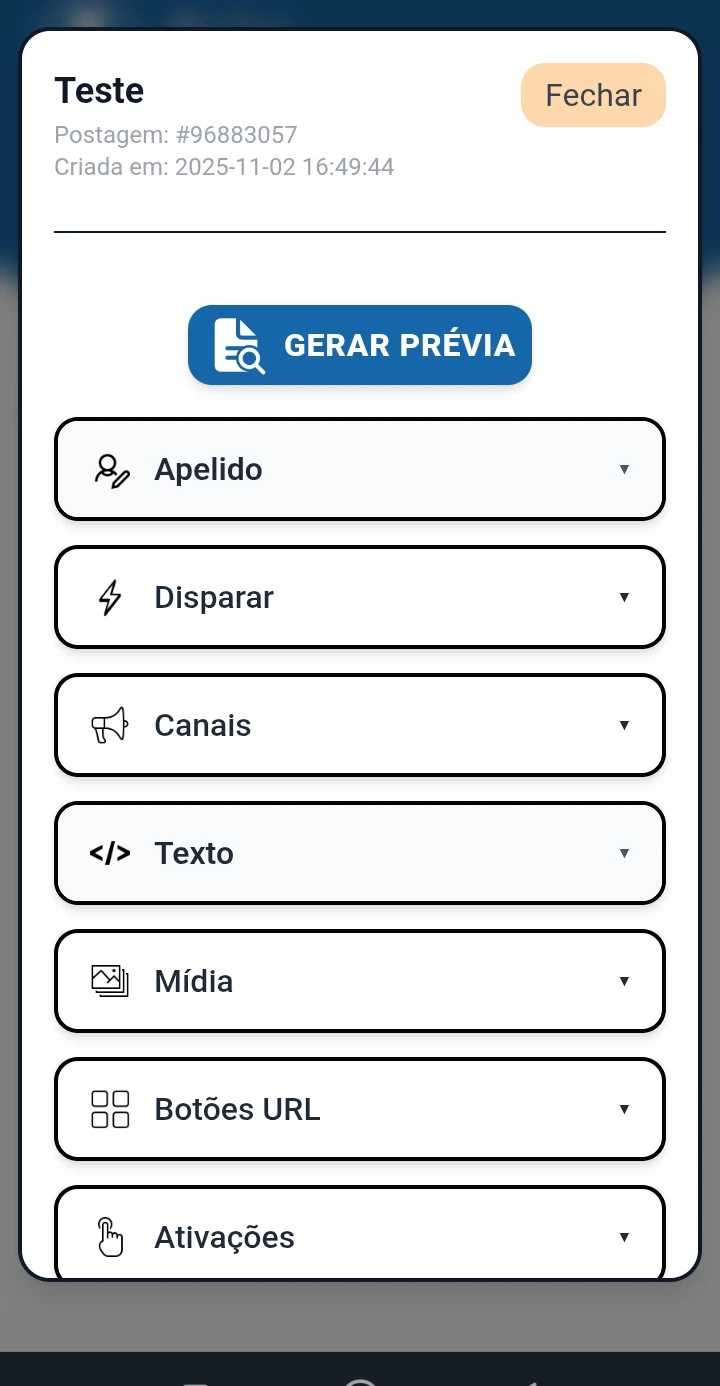Expand the Canais dropdown arrow
The height and width of the screenshot is (1386, 720).
pos(624,726)
